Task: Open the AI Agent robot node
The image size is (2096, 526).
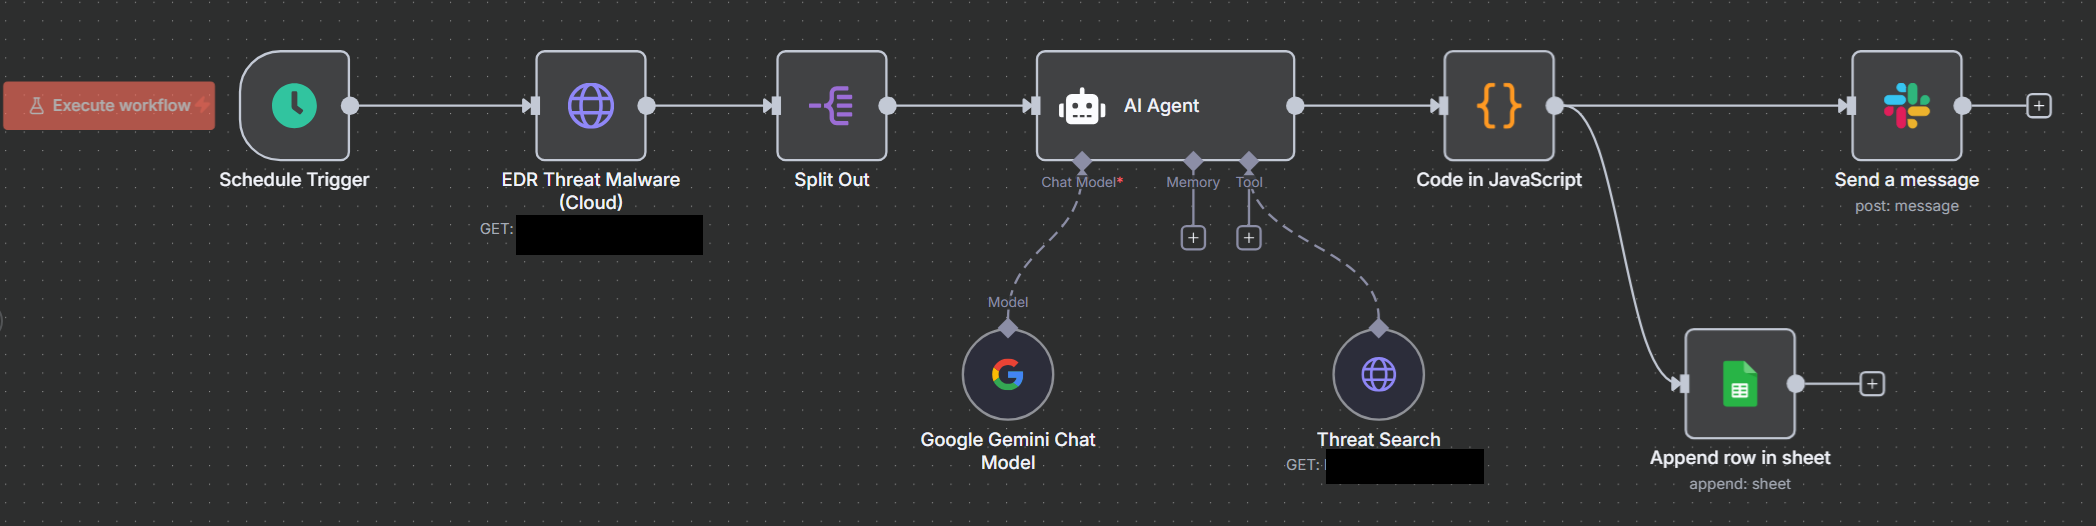Action: (1165, 106)
